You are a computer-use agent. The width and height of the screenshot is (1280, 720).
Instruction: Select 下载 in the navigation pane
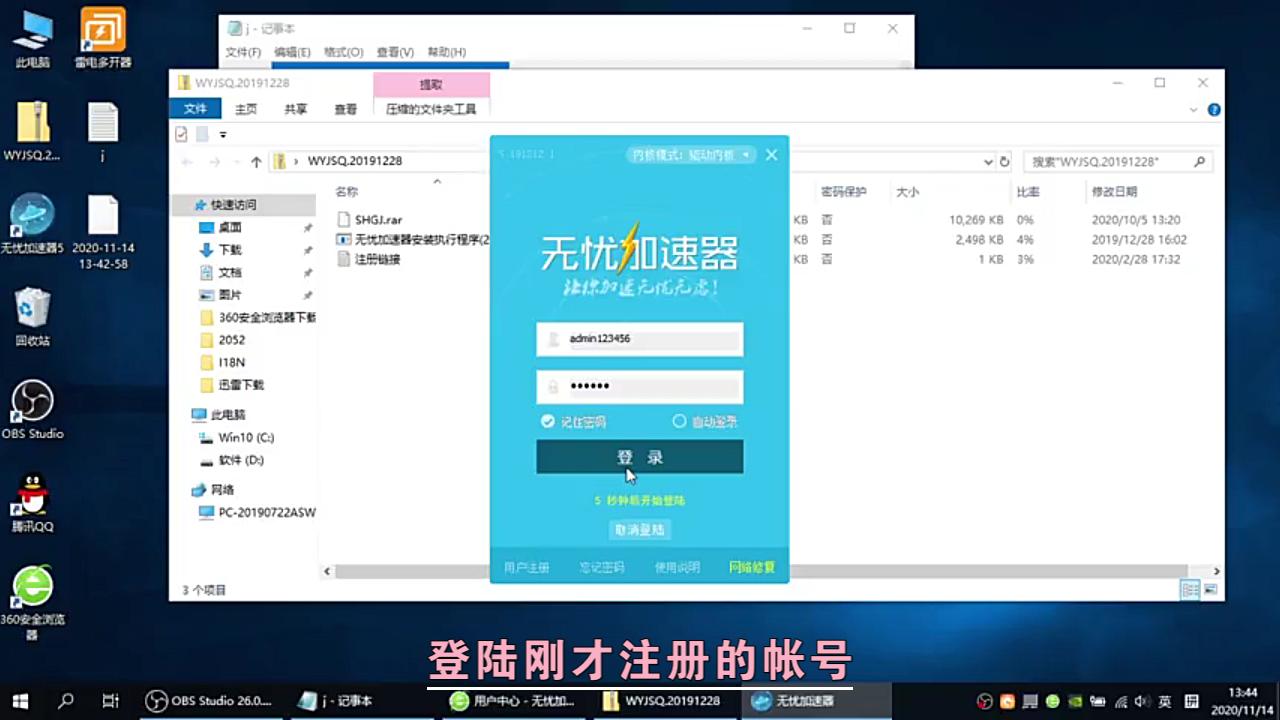230,250
